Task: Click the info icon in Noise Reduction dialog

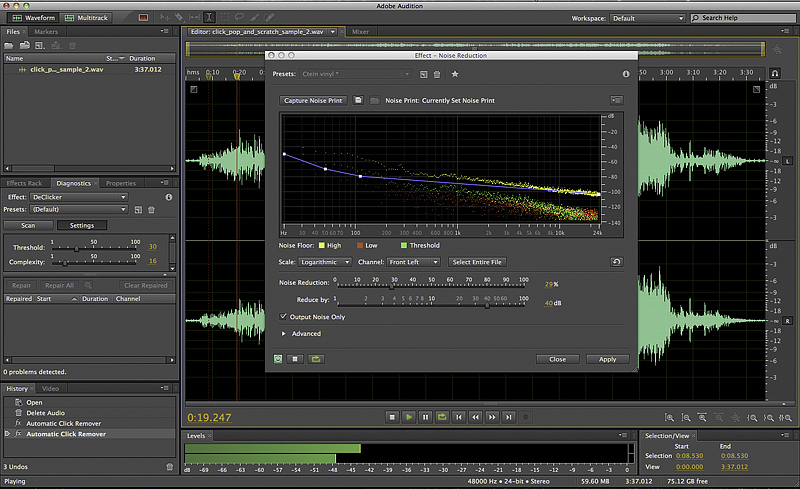Action: pyautogui.click(x=626, y=74)
